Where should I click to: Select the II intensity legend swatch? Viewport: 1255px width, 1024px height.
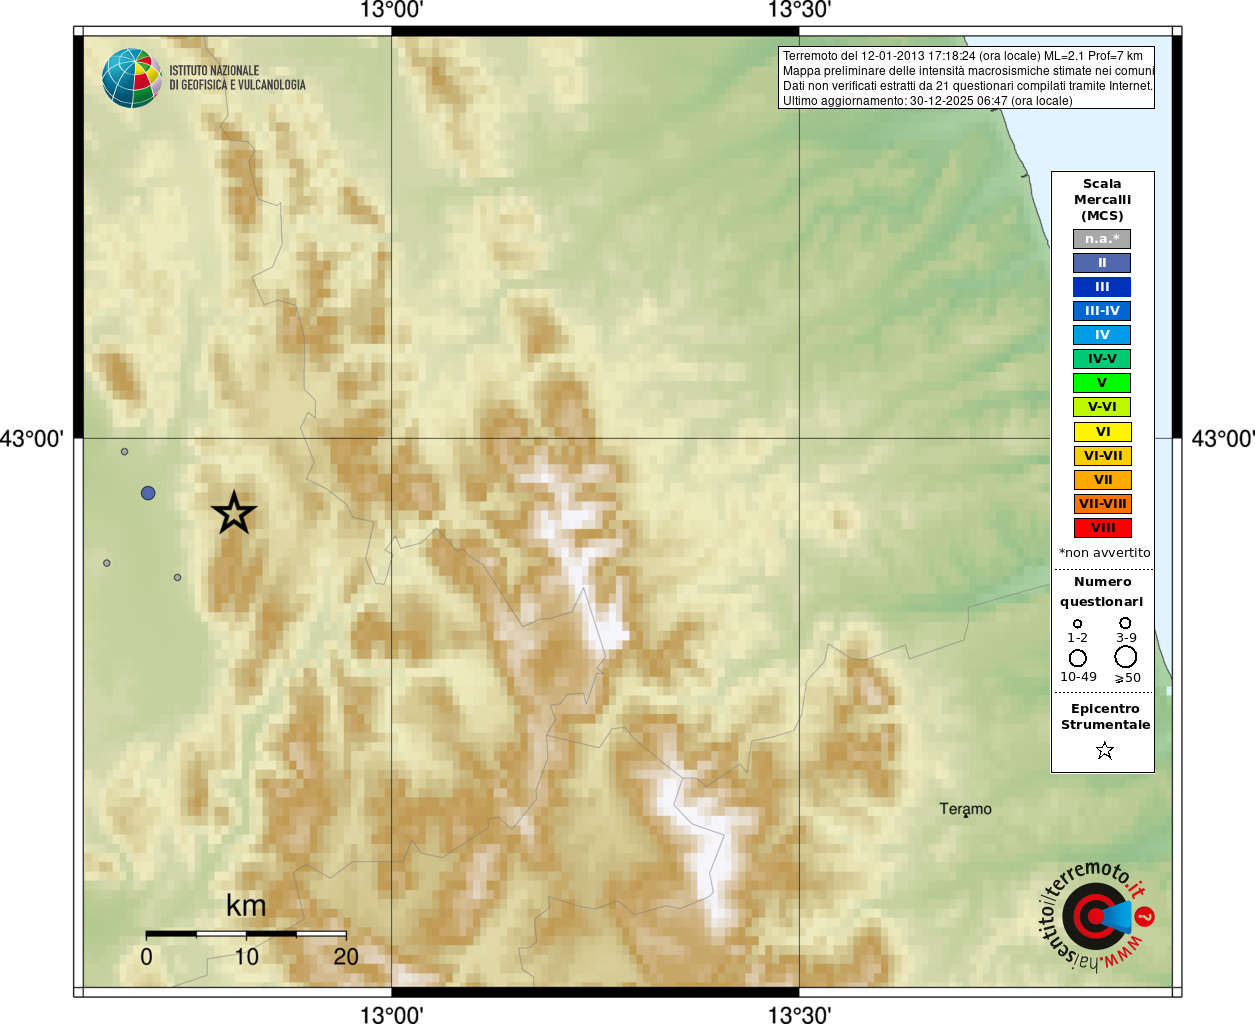[x=1102, y=263]
